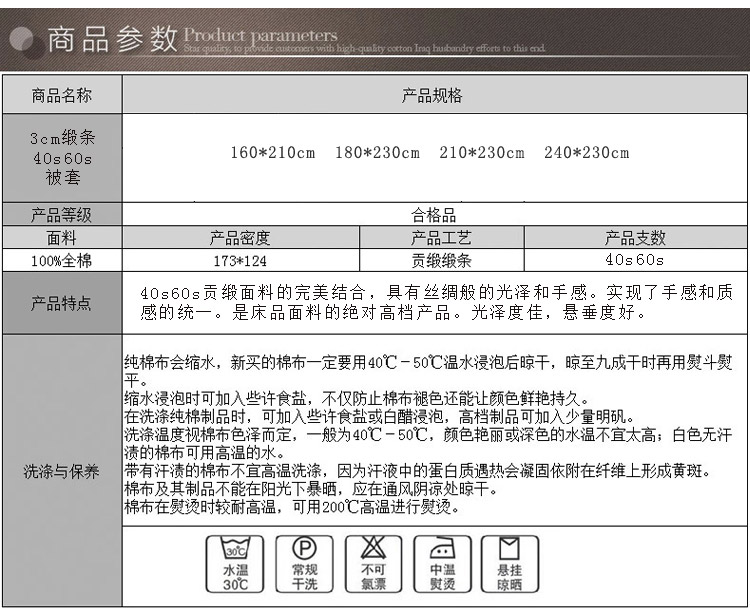Click the 面料 label cell
Screen dimensions: 750x614
click(62, 237)
